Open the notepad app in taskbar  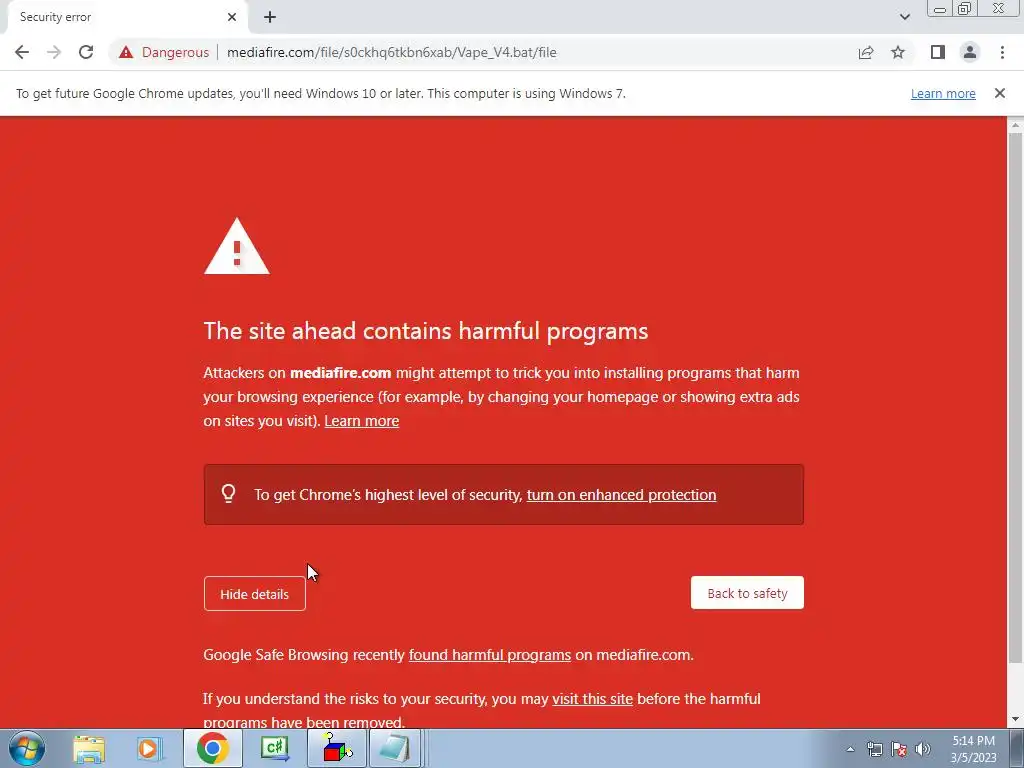395,748
